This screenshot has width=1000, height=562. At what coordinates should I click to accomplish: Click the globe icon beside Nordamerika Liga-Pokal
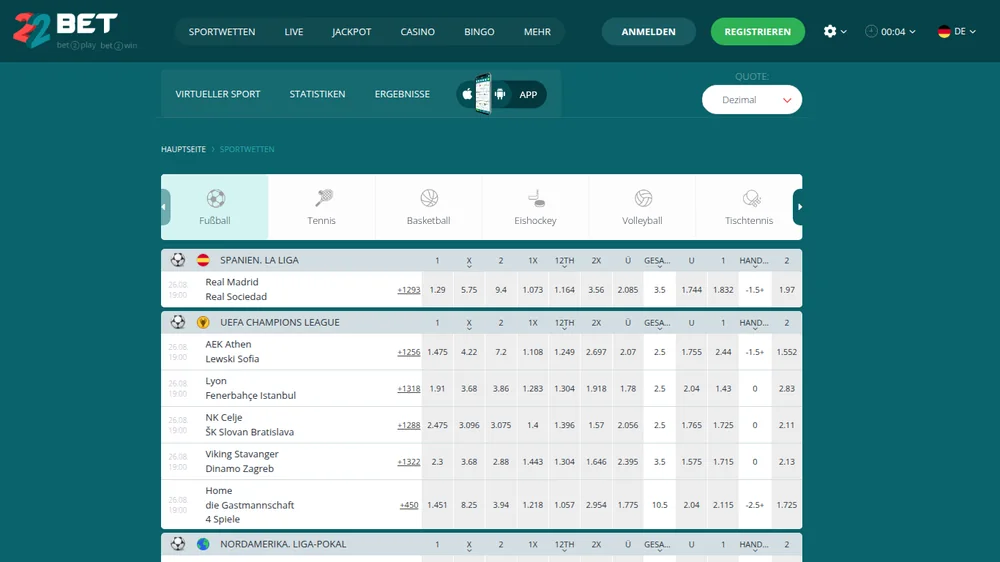[x=203, y=544]
